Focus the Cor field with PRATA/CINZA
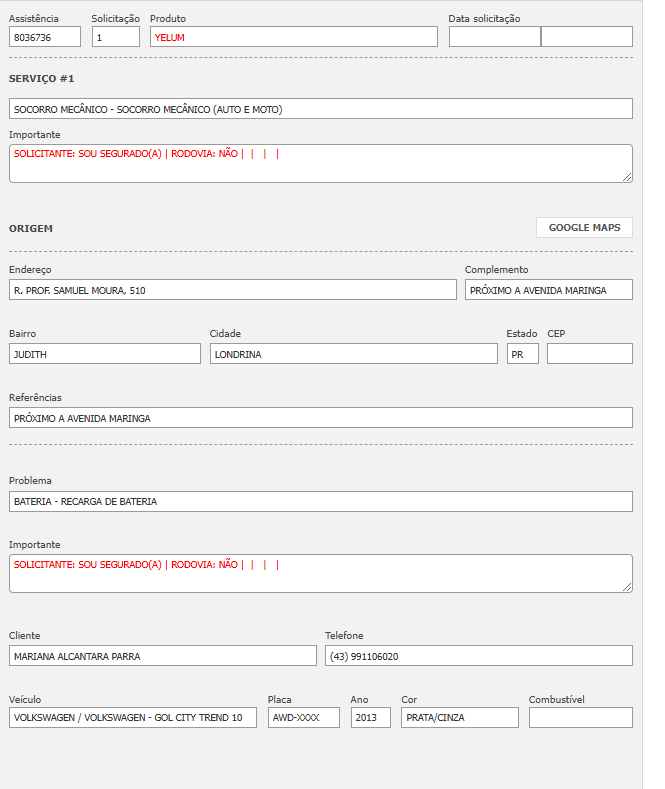The image size is (665, 789). click(x=460, y=718)
